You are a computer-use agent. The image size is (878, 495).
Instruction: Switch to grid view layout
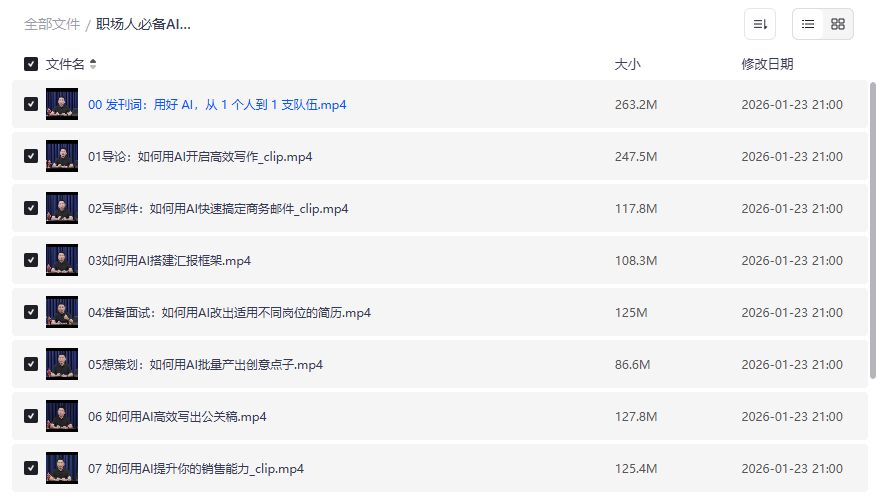tap(838, 24)
